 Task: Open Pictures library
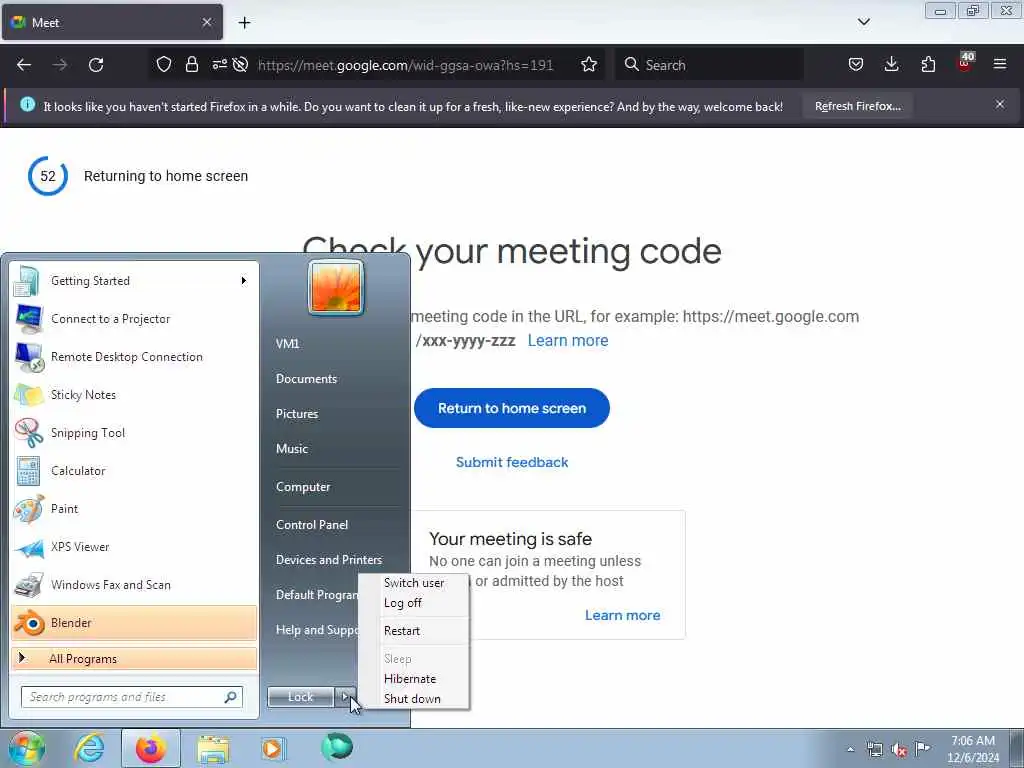point(296,414)
